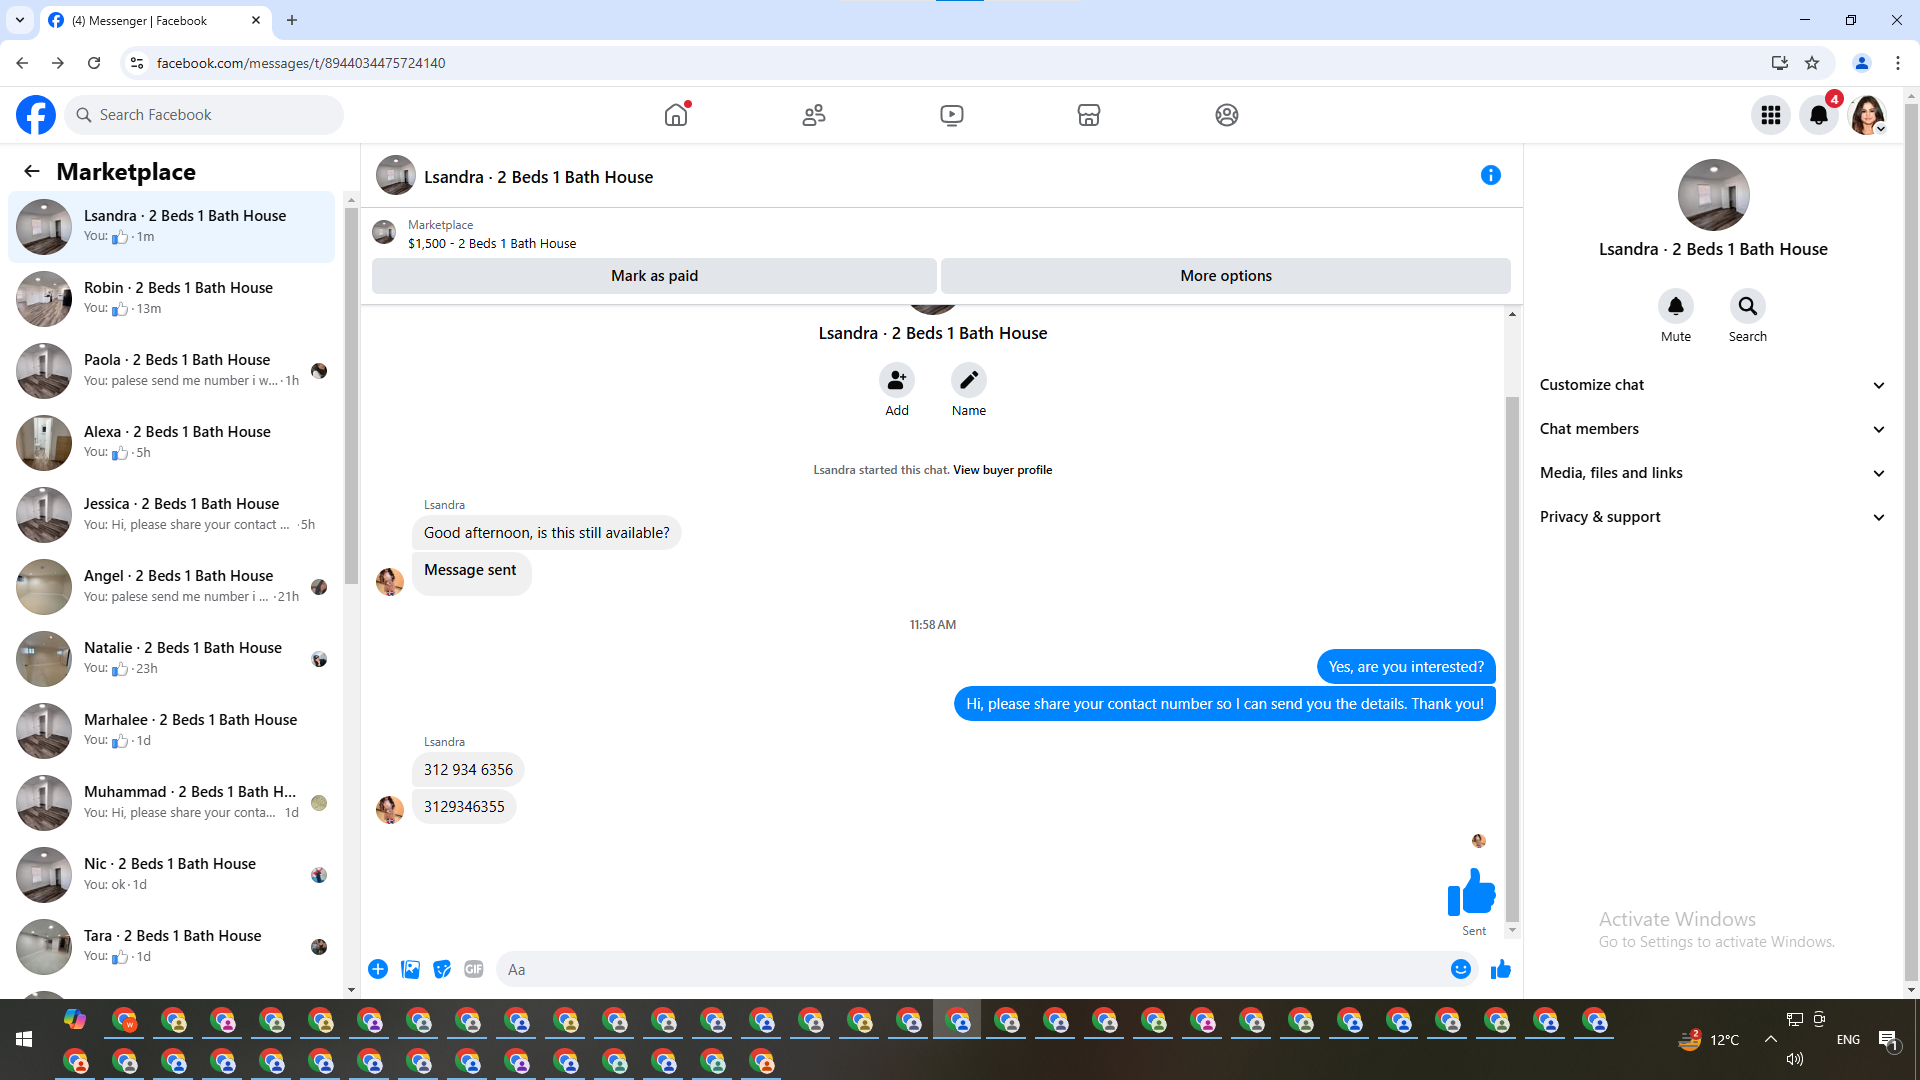Open the Muhammad conversation in the list
Image resolution: width=1920 pixels, height=1080 pixels.
[172, 803]
